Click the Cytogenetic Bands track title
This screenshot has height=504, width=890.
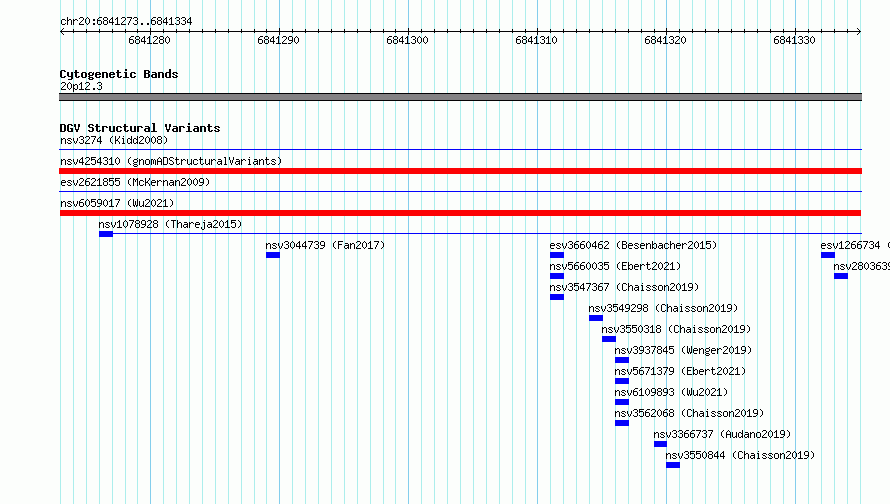coord(119,74)
